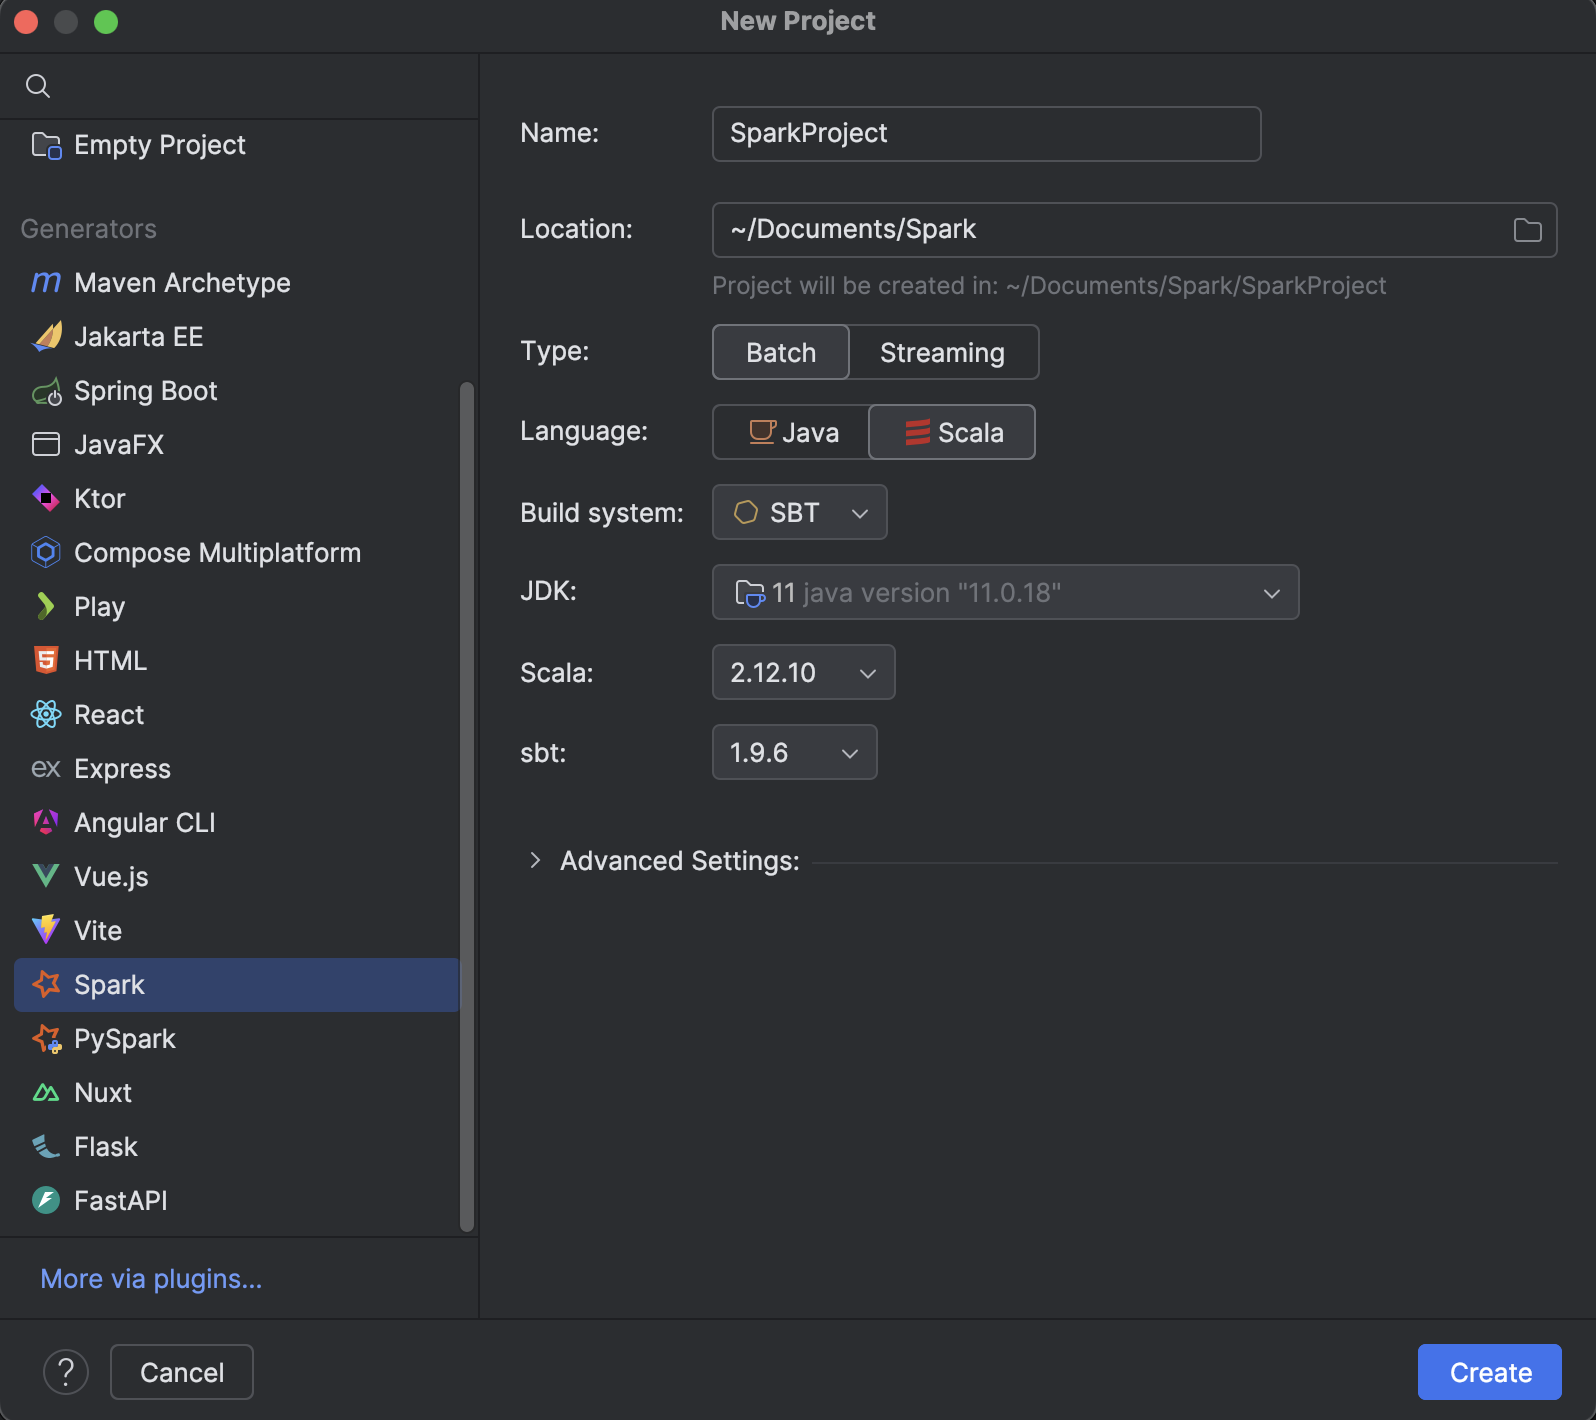Expand the Advanced Settings section
Screen dimensions: 1596x1420
(x=536, y=860)
